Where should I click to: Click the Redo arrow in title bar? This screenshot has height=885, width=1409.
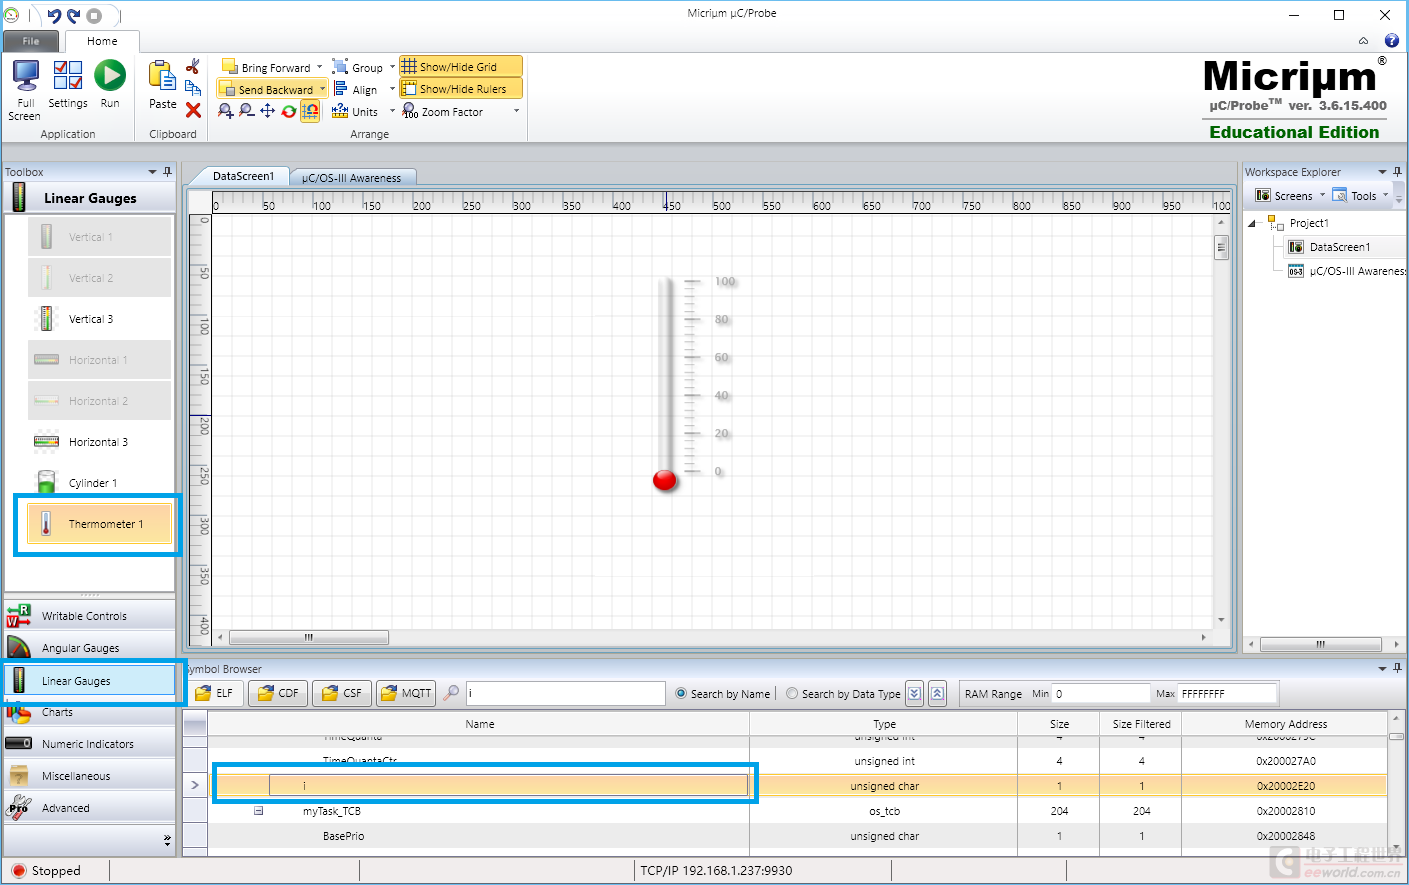(x=73, y=15)
